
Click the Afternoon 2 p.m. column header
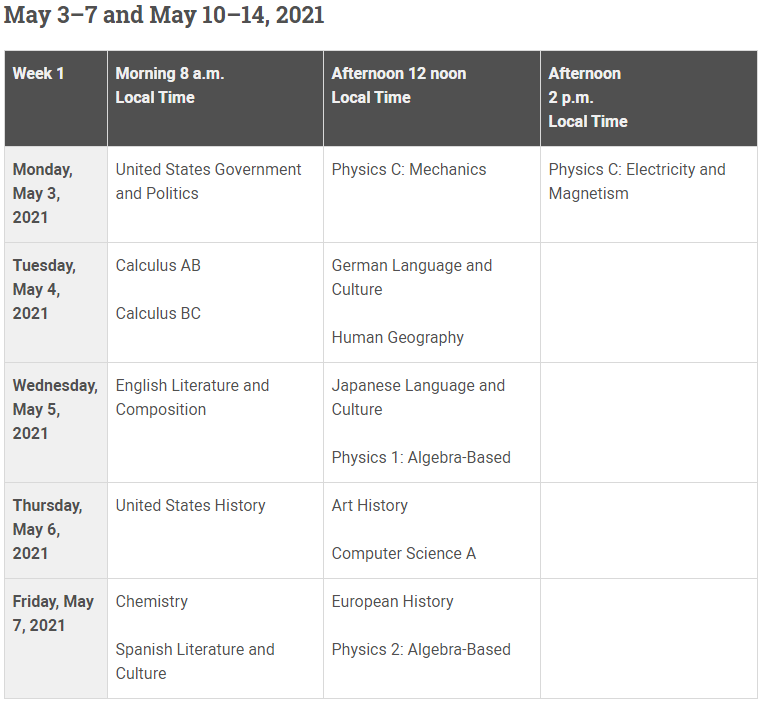(588, 97)
